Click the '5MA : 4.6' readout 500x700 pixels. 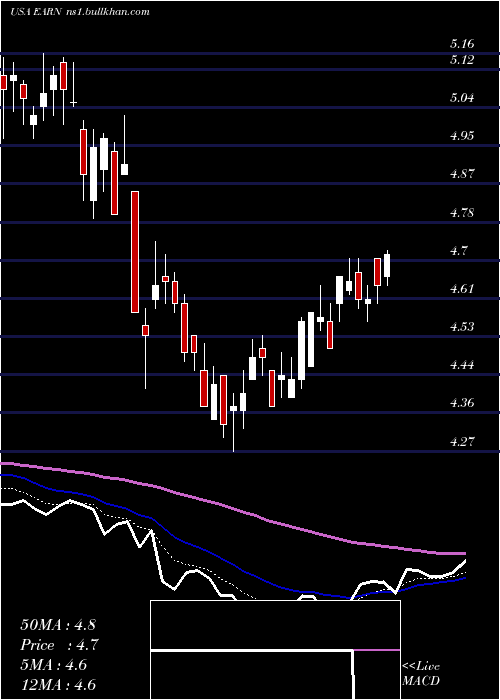pos(53,665)
